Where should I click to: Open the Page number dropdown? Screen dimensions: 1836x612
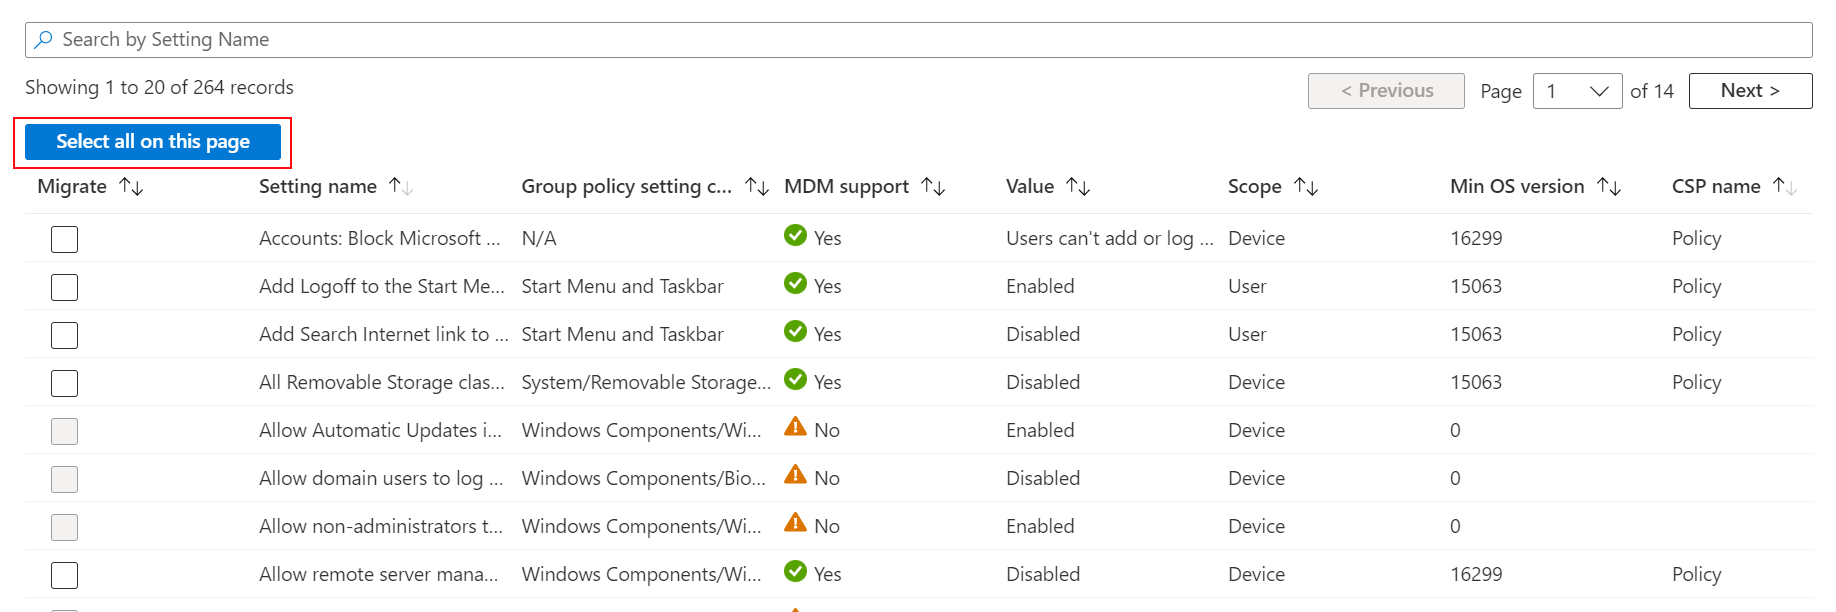pos(1577,91)
